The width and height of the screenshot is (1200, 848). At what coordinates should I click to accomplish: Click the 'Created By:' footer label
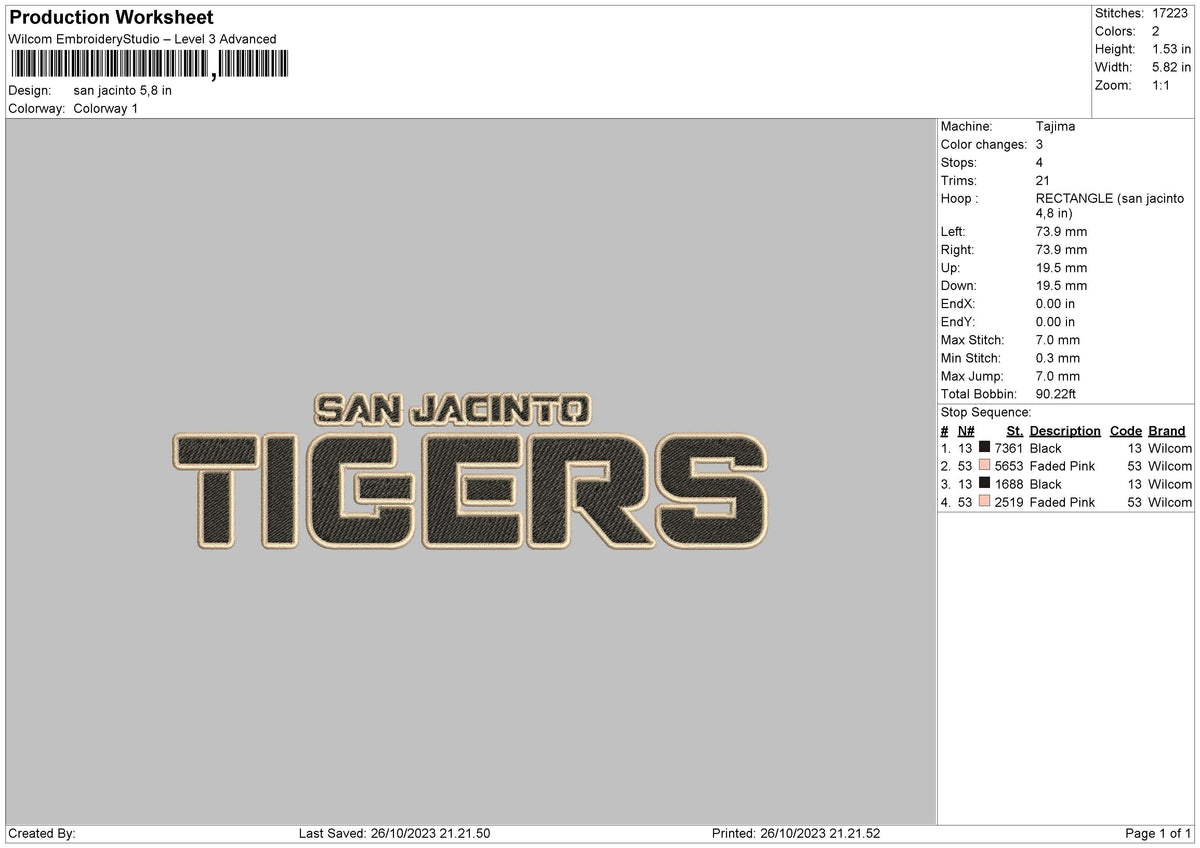[42, 833]
